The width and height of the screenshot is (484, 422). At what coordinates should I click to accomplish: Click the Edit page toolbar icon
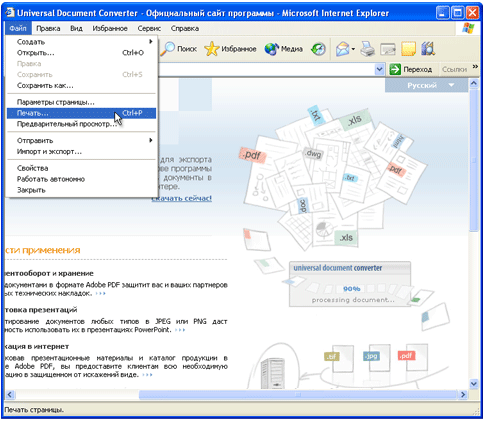tap(388, 49)
